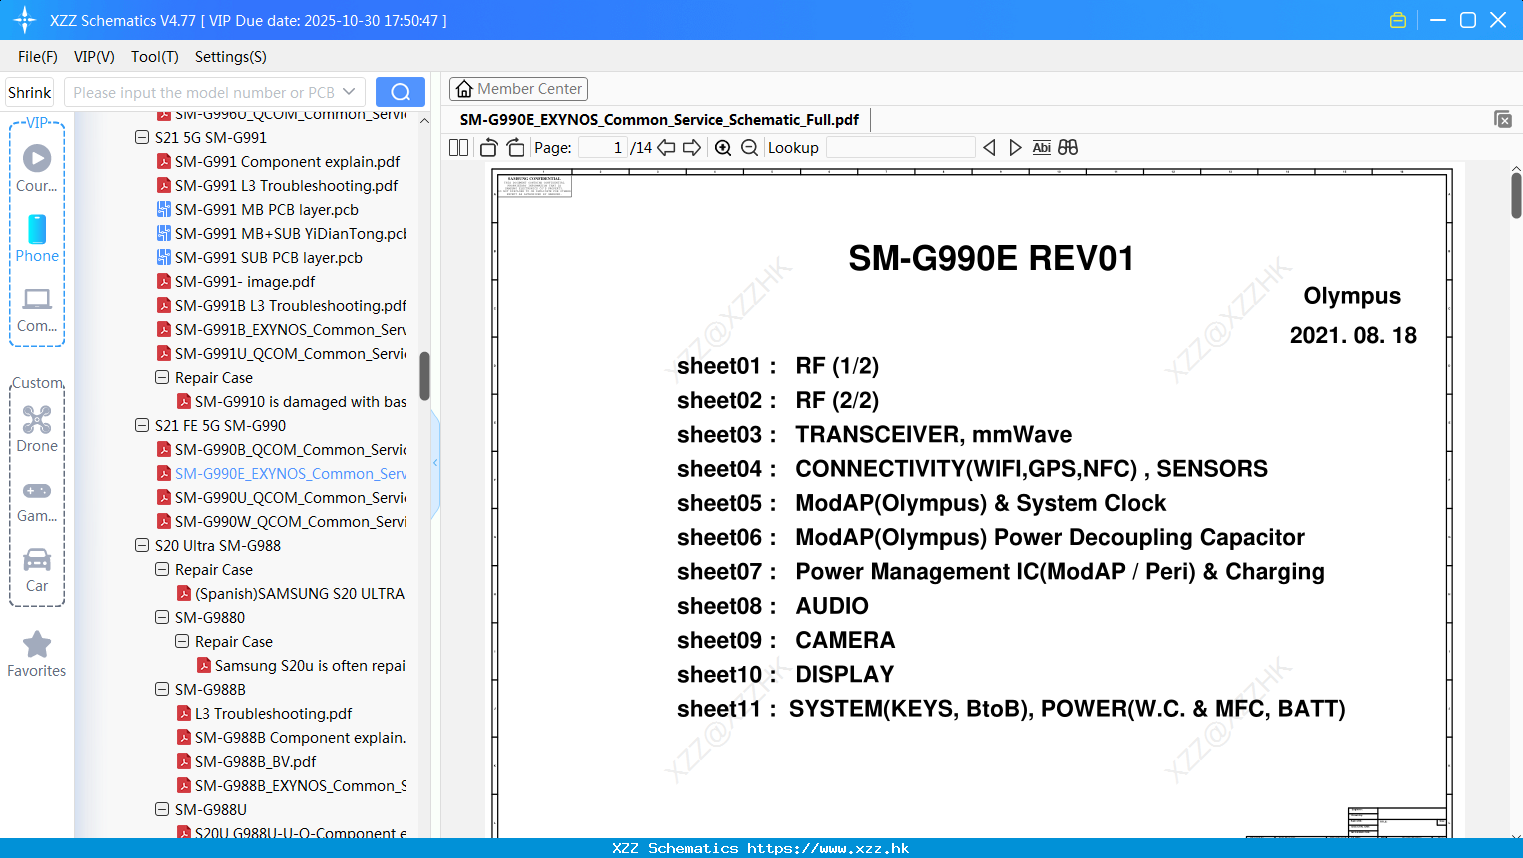
Task: Open Member Center
Action: click(518, 89)
